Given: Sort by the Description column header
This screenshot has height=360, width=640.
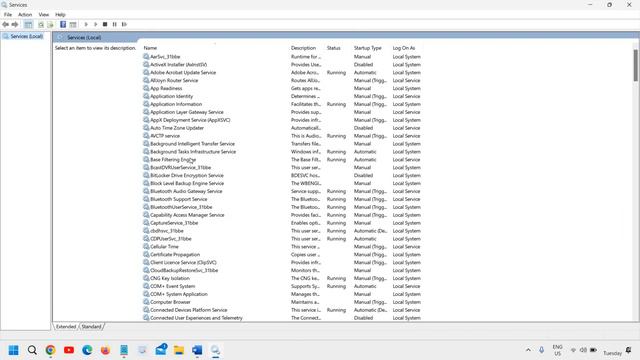Looking at the screenshot, I should (303, 48).
